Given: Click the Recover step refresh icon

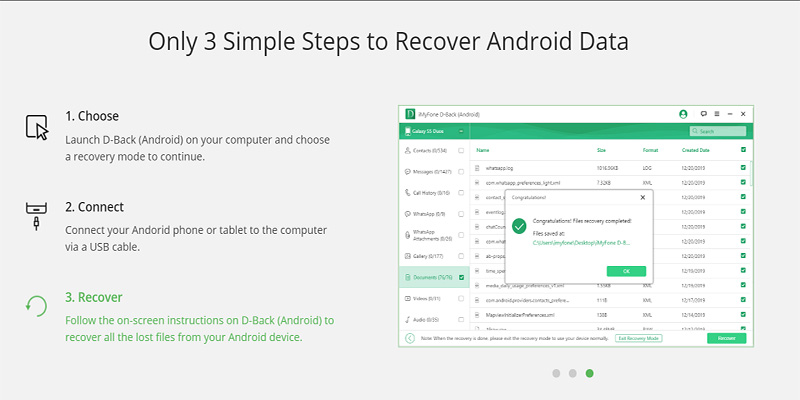Looking at the screenshot, I should (x=37, y=305).
